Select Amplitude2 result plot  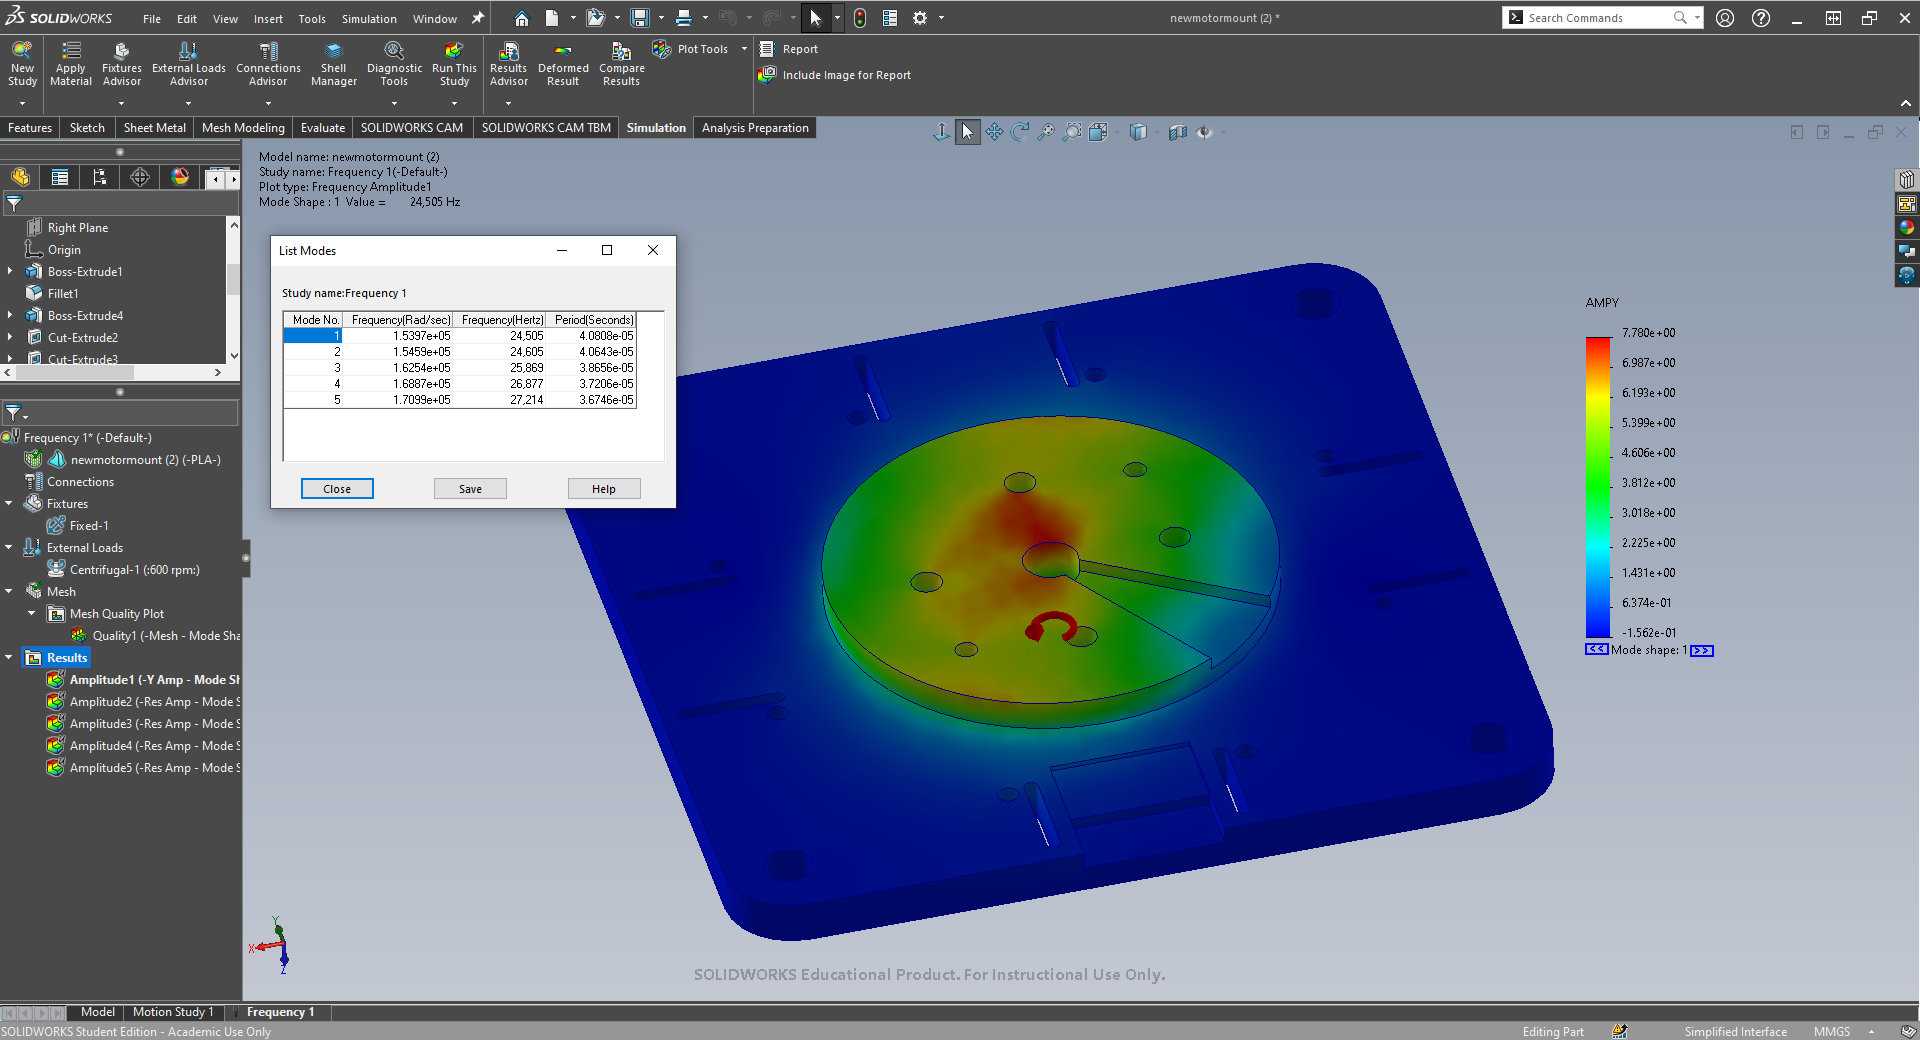[x=143, y=702]
